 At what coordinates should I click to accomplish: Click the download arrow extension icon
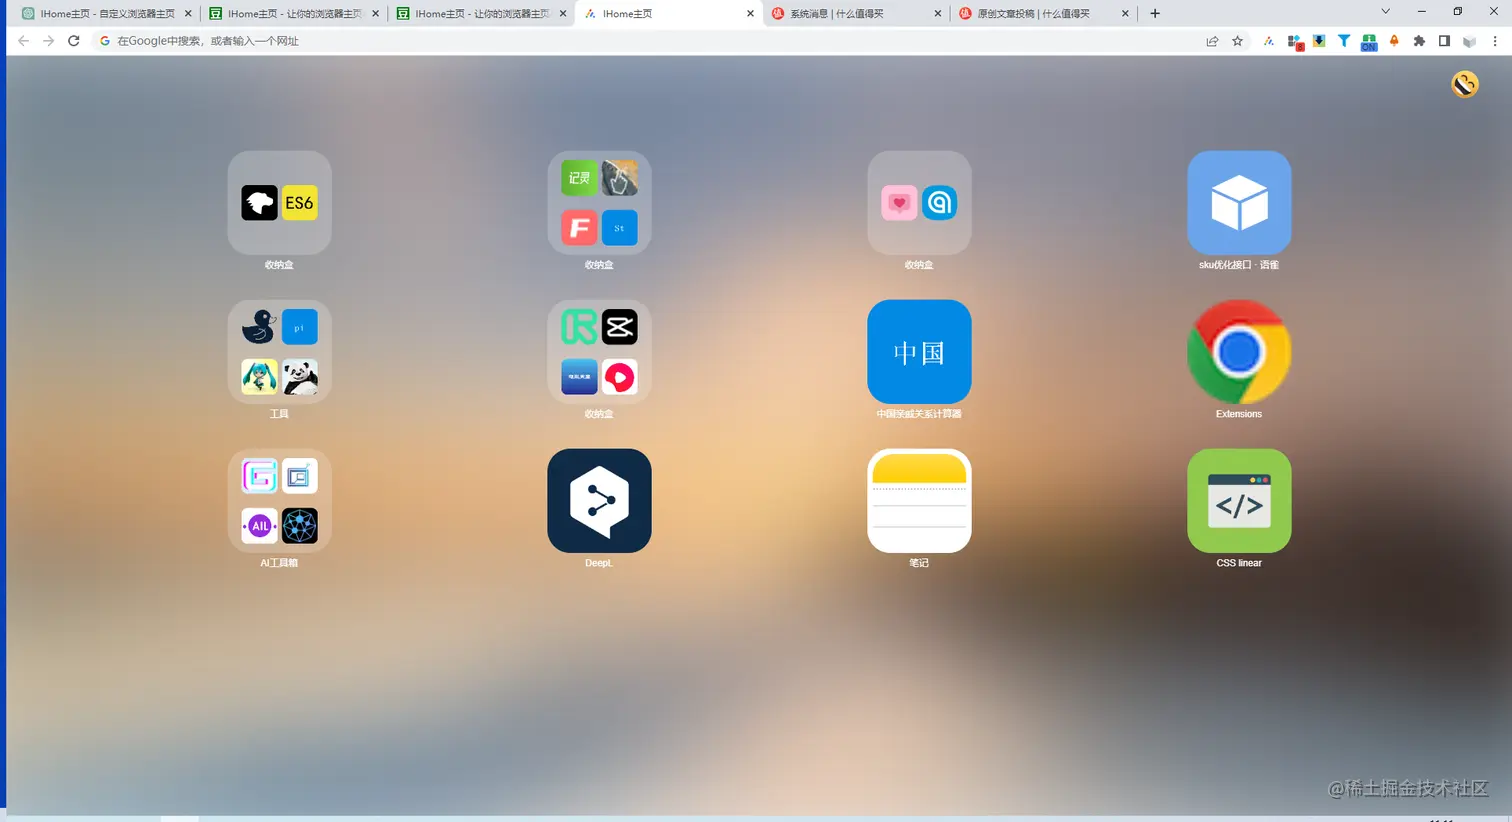1319,41
